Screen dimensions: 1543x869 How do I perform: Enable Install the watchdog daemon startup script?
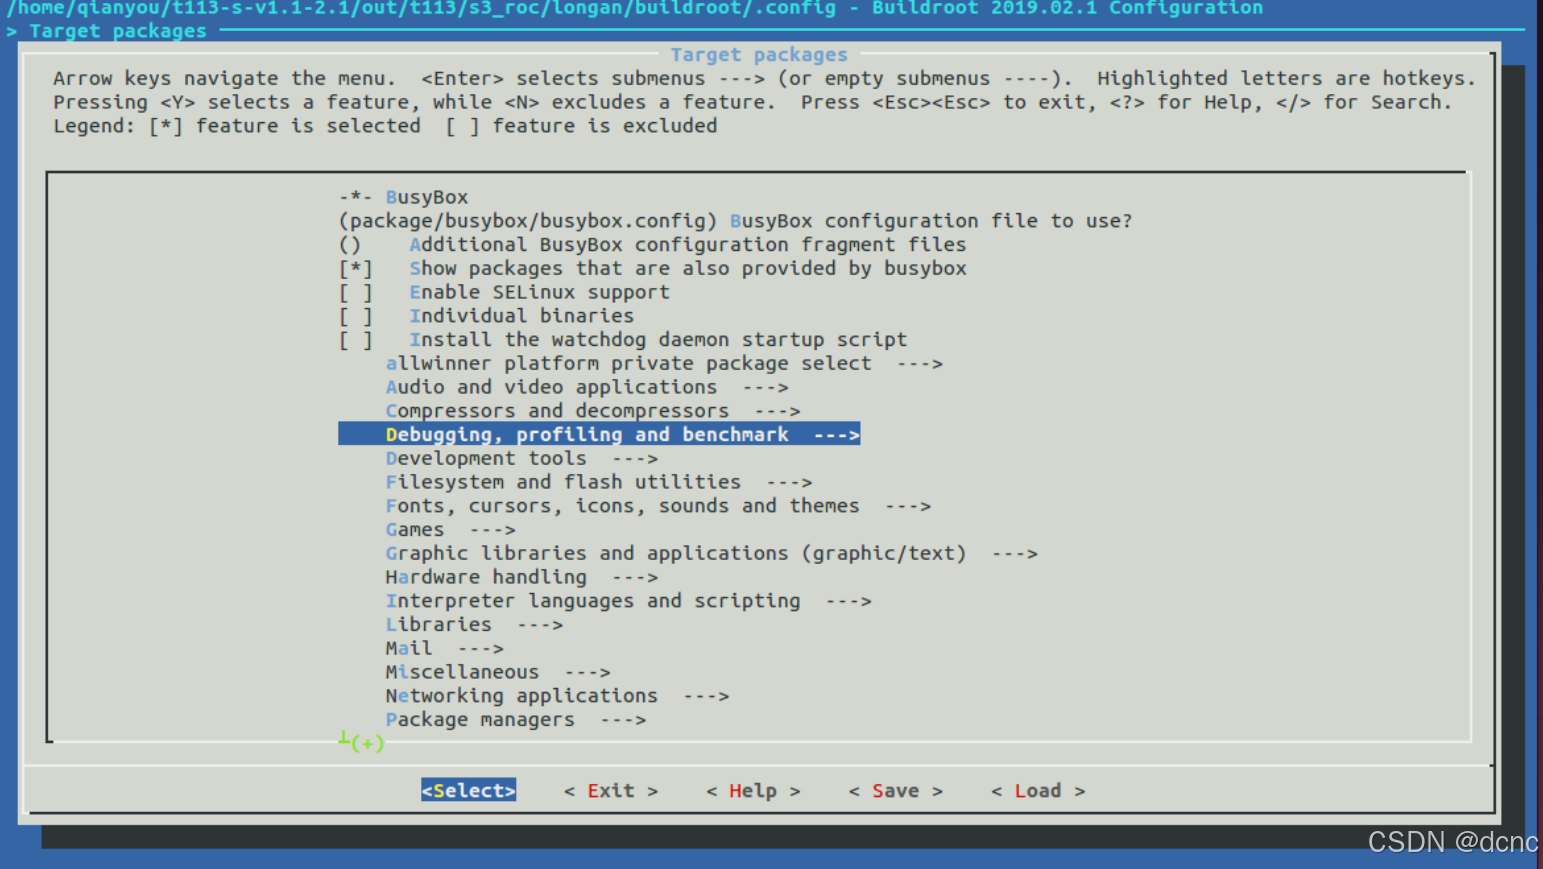[623, 340]
